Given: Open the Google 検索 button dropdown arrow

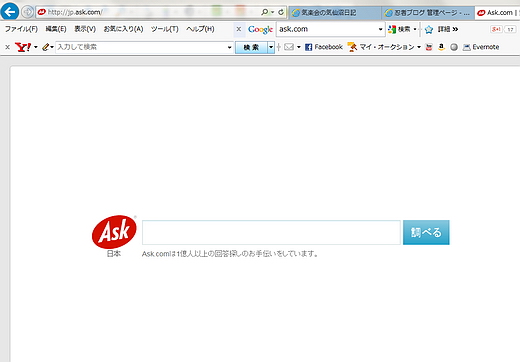Looking at the screenshot, I should pos(415,29).
